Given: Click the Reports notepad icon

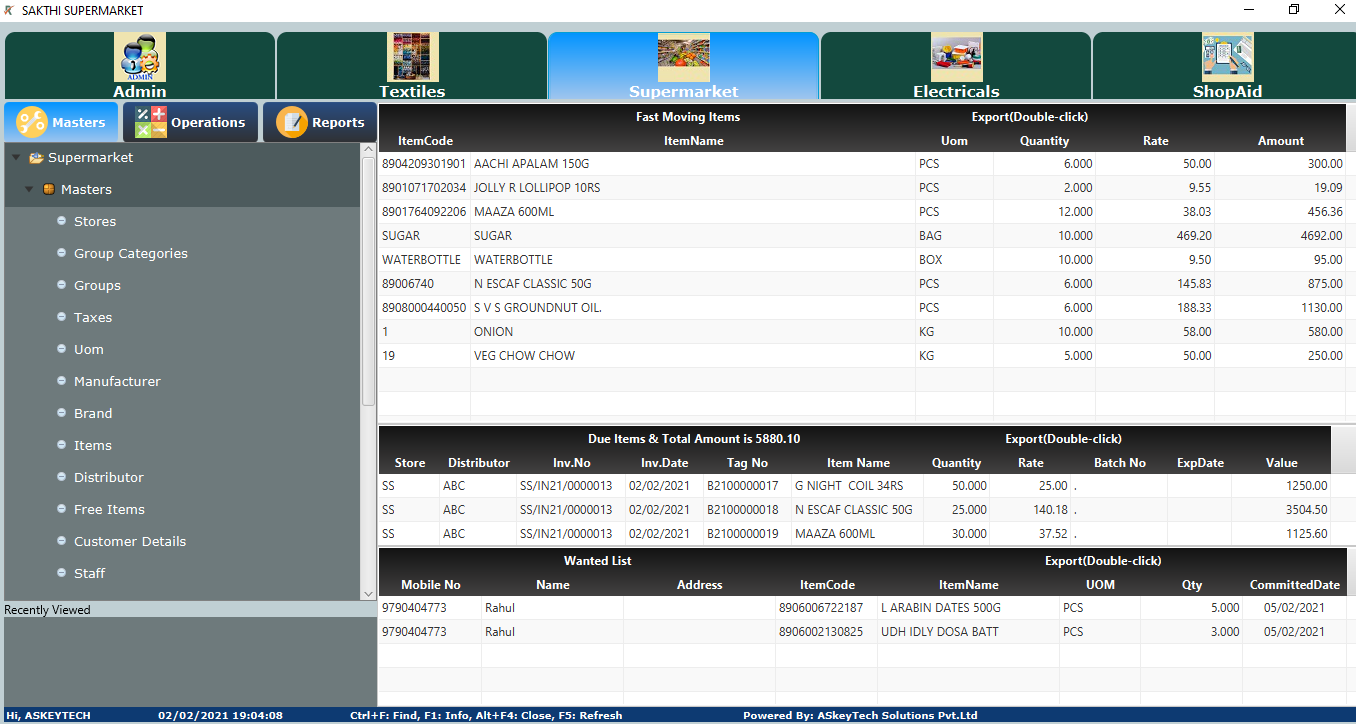Looking at the screenshot, I should (x=292, y=122).
